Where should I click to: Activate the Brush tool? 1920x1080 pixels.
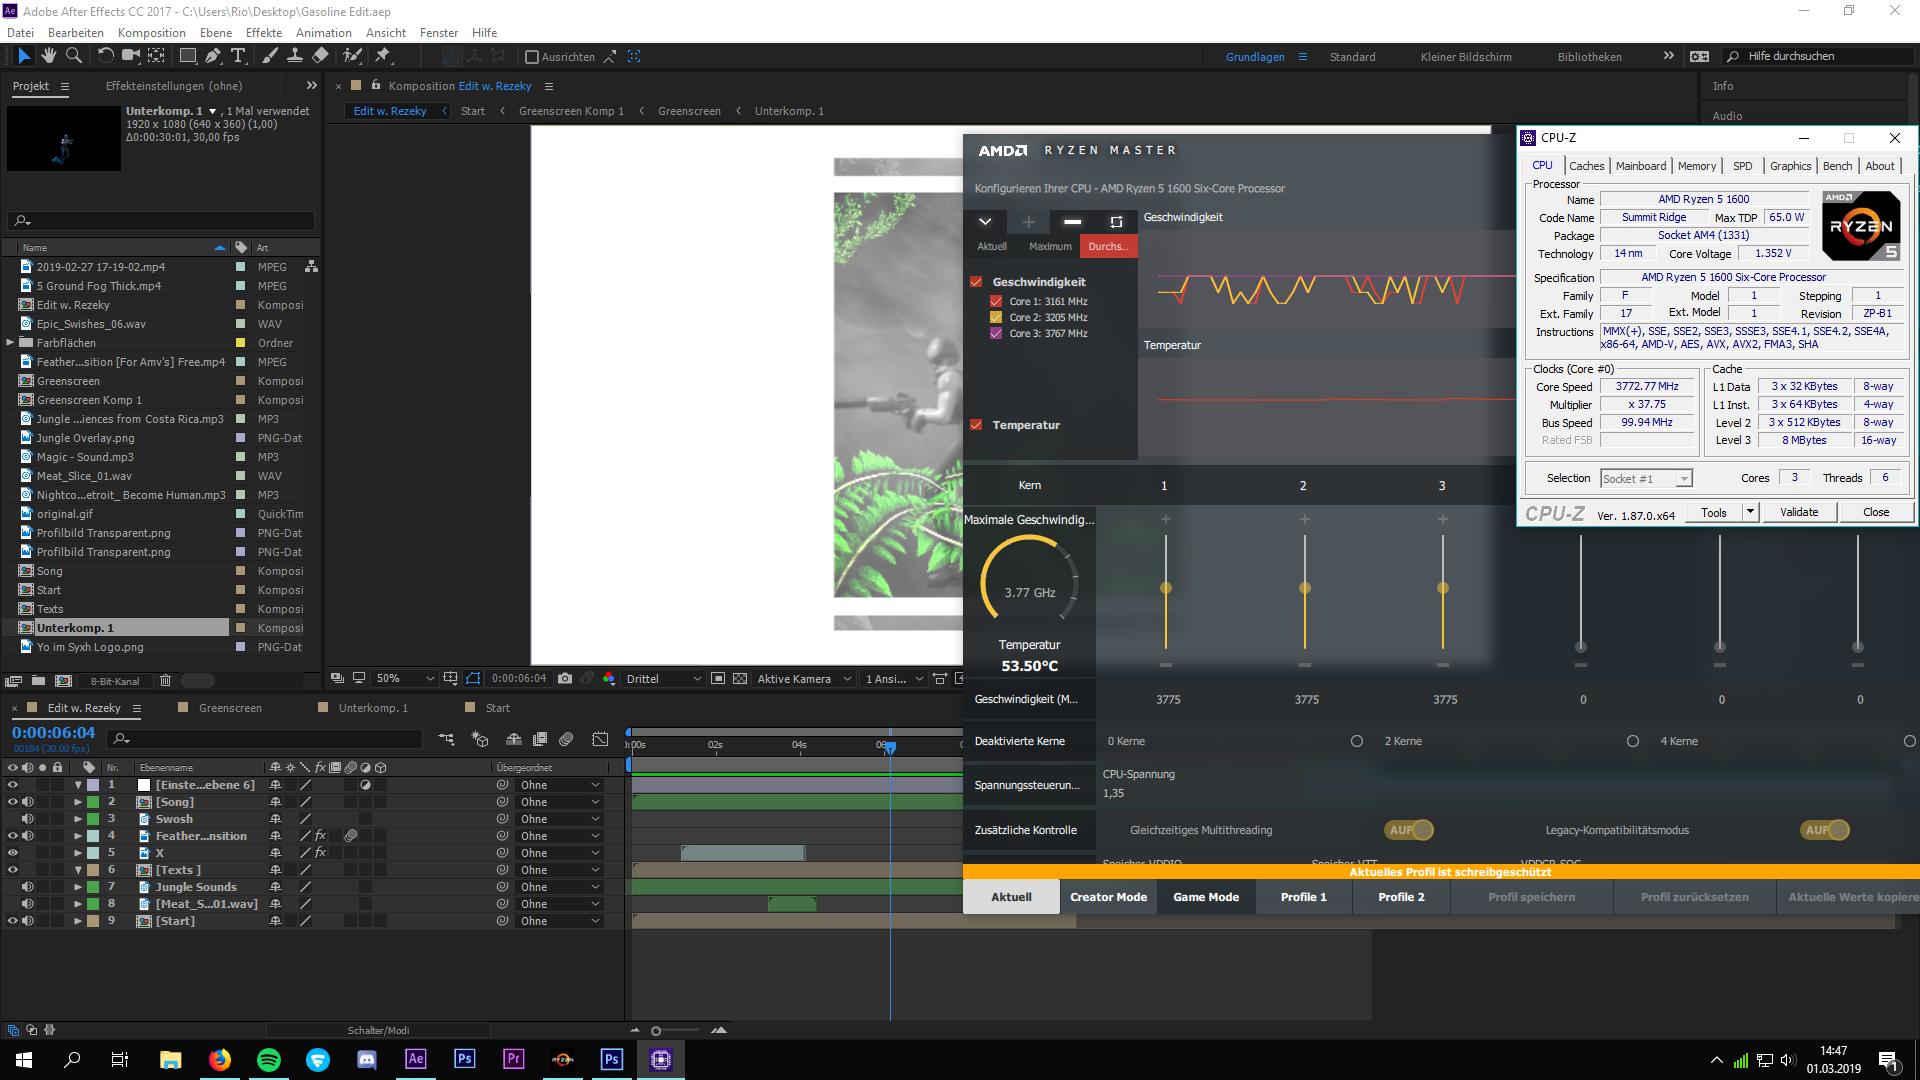(x=270, y=57)
